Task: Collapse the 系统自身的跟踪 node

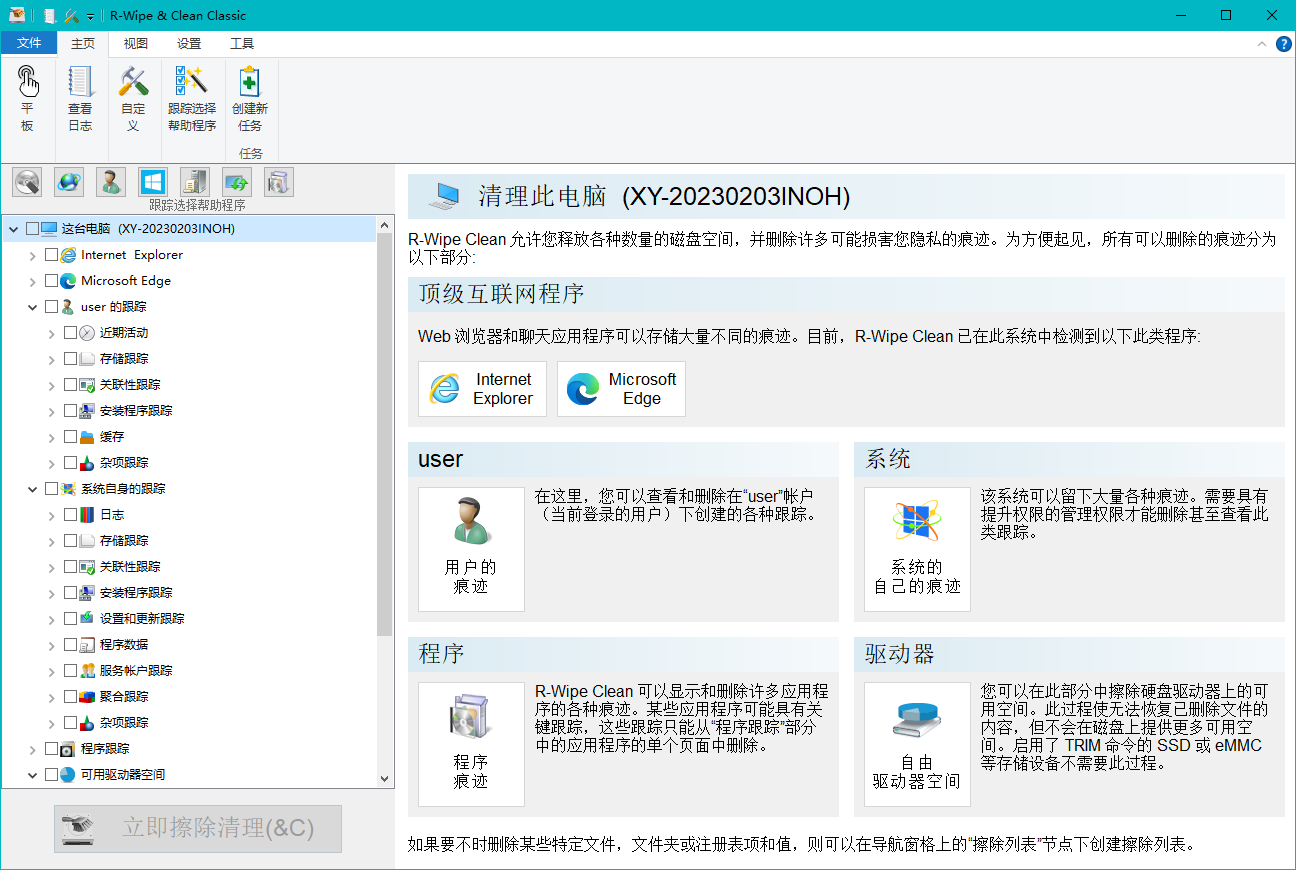Action: pyautogui.click(x=33, y=489)
